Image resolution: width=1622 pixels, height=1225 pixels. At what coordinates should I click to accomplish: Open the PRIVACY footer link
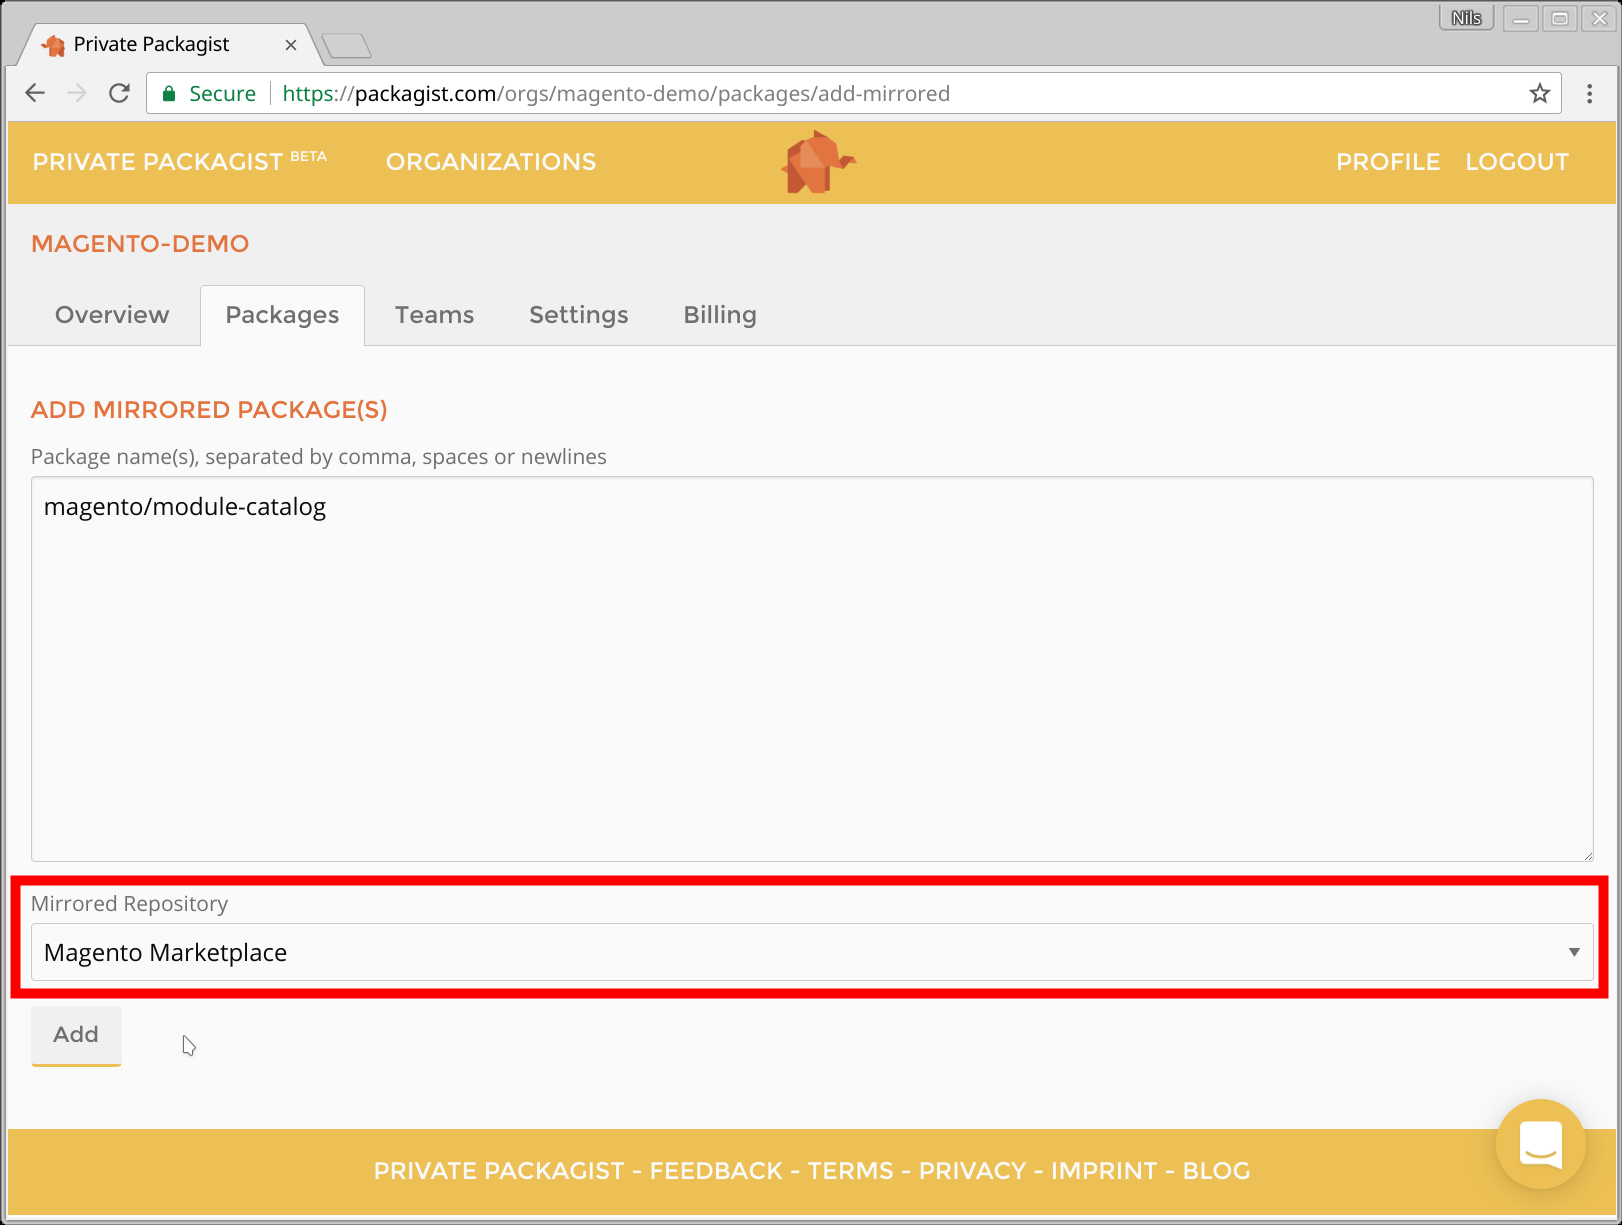click(972, 1171)
